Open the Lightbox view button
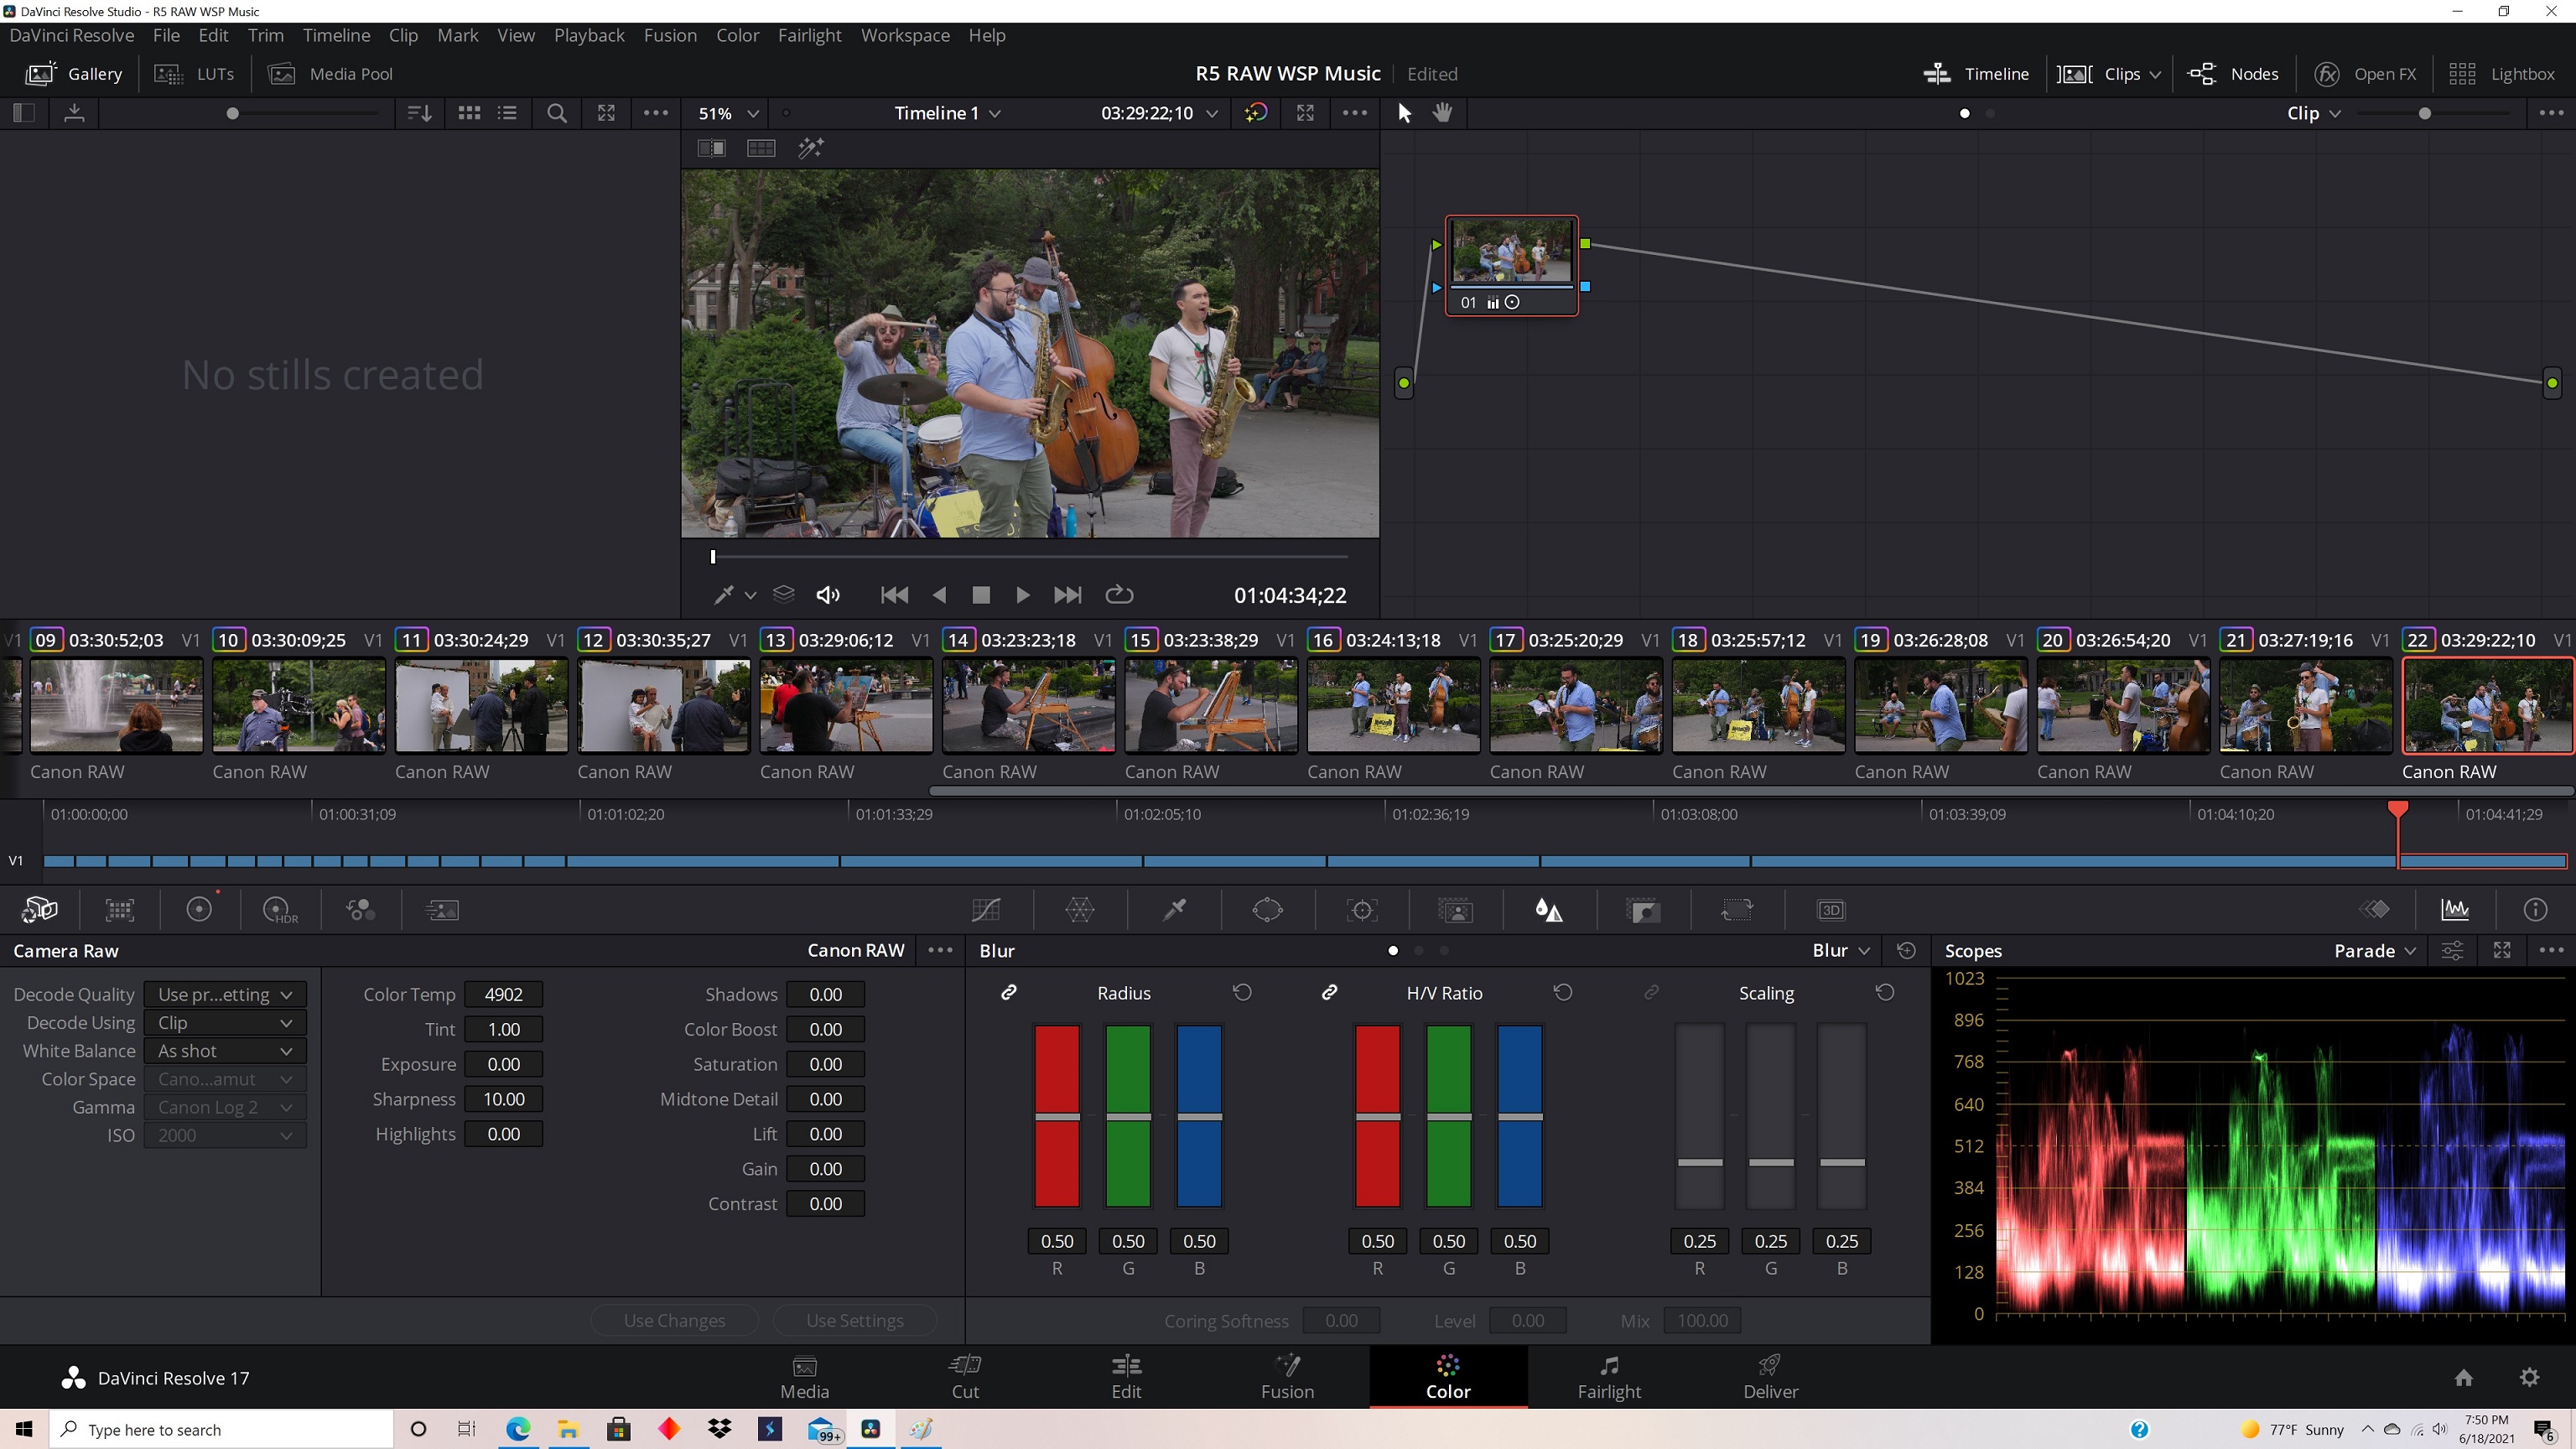 pos(2502,74)
